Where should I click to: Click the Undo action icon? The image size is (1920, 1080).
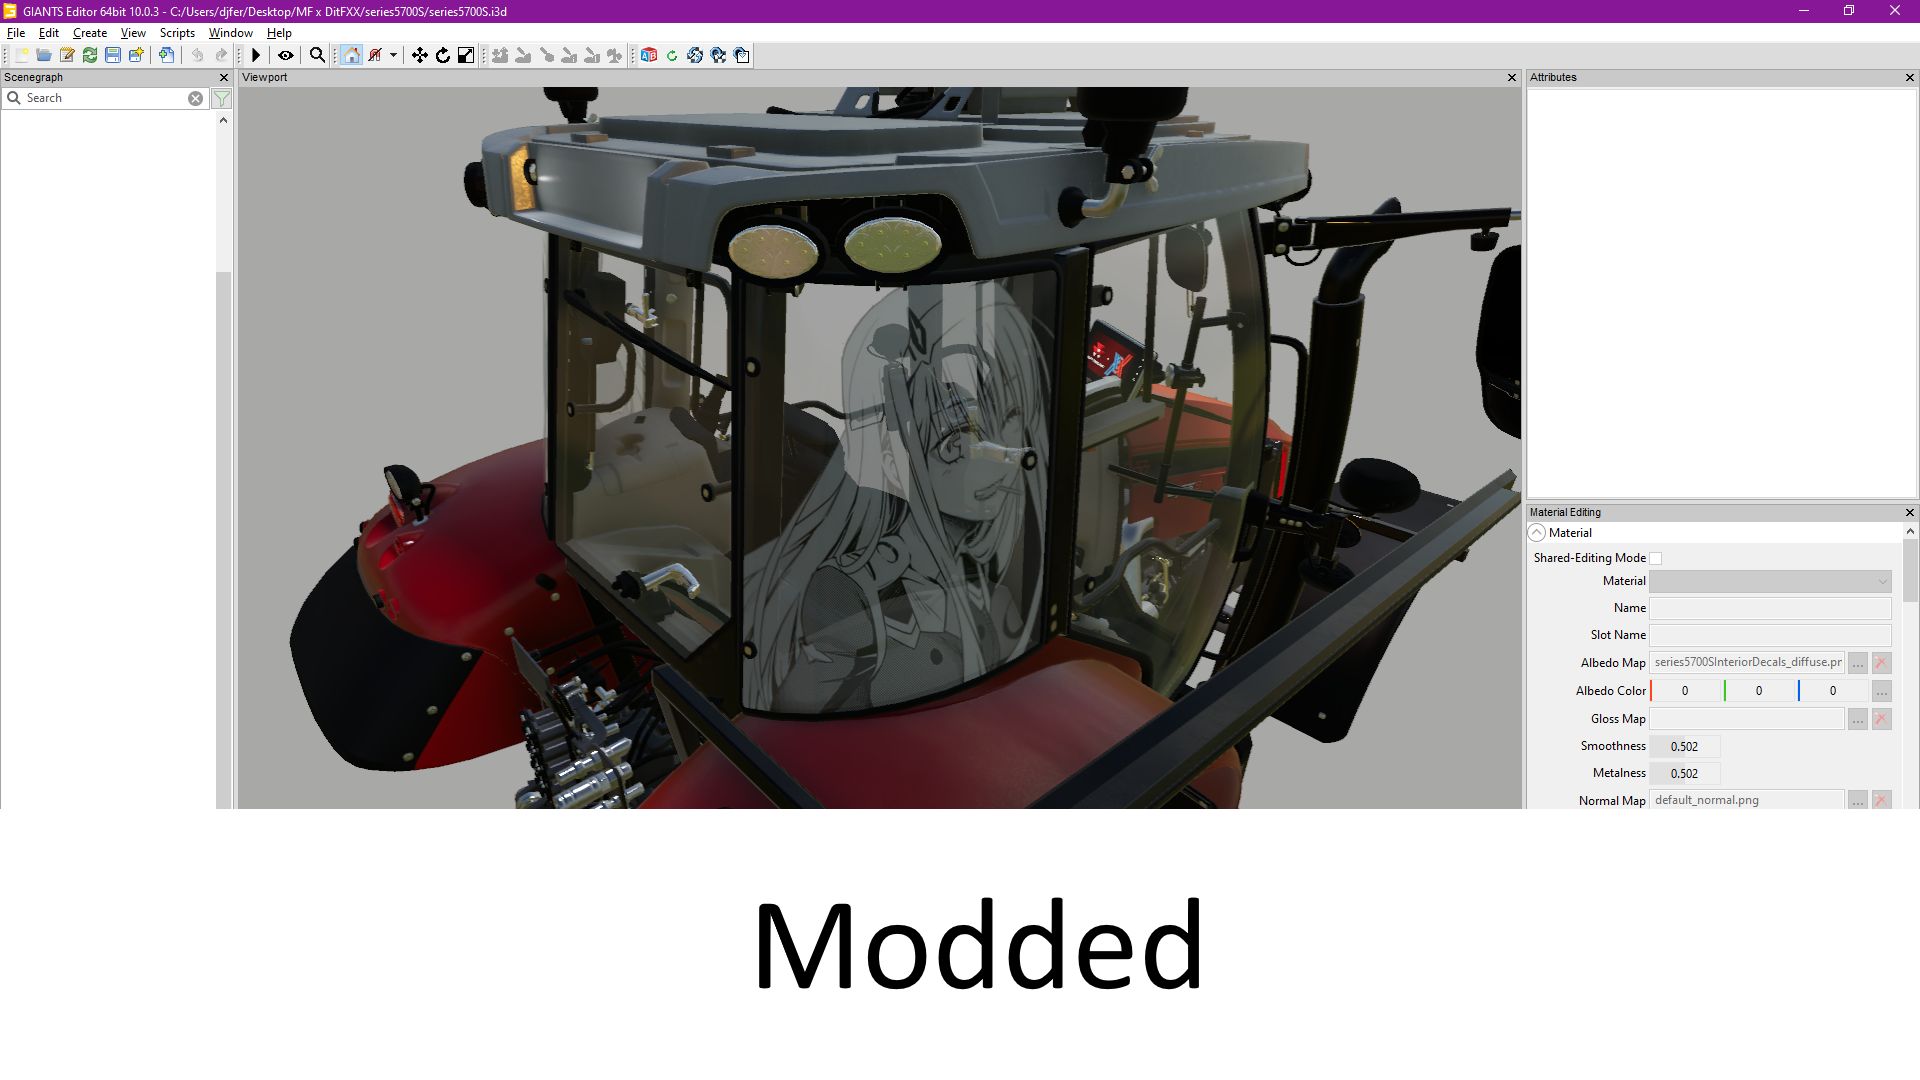[x=195, y=54]
